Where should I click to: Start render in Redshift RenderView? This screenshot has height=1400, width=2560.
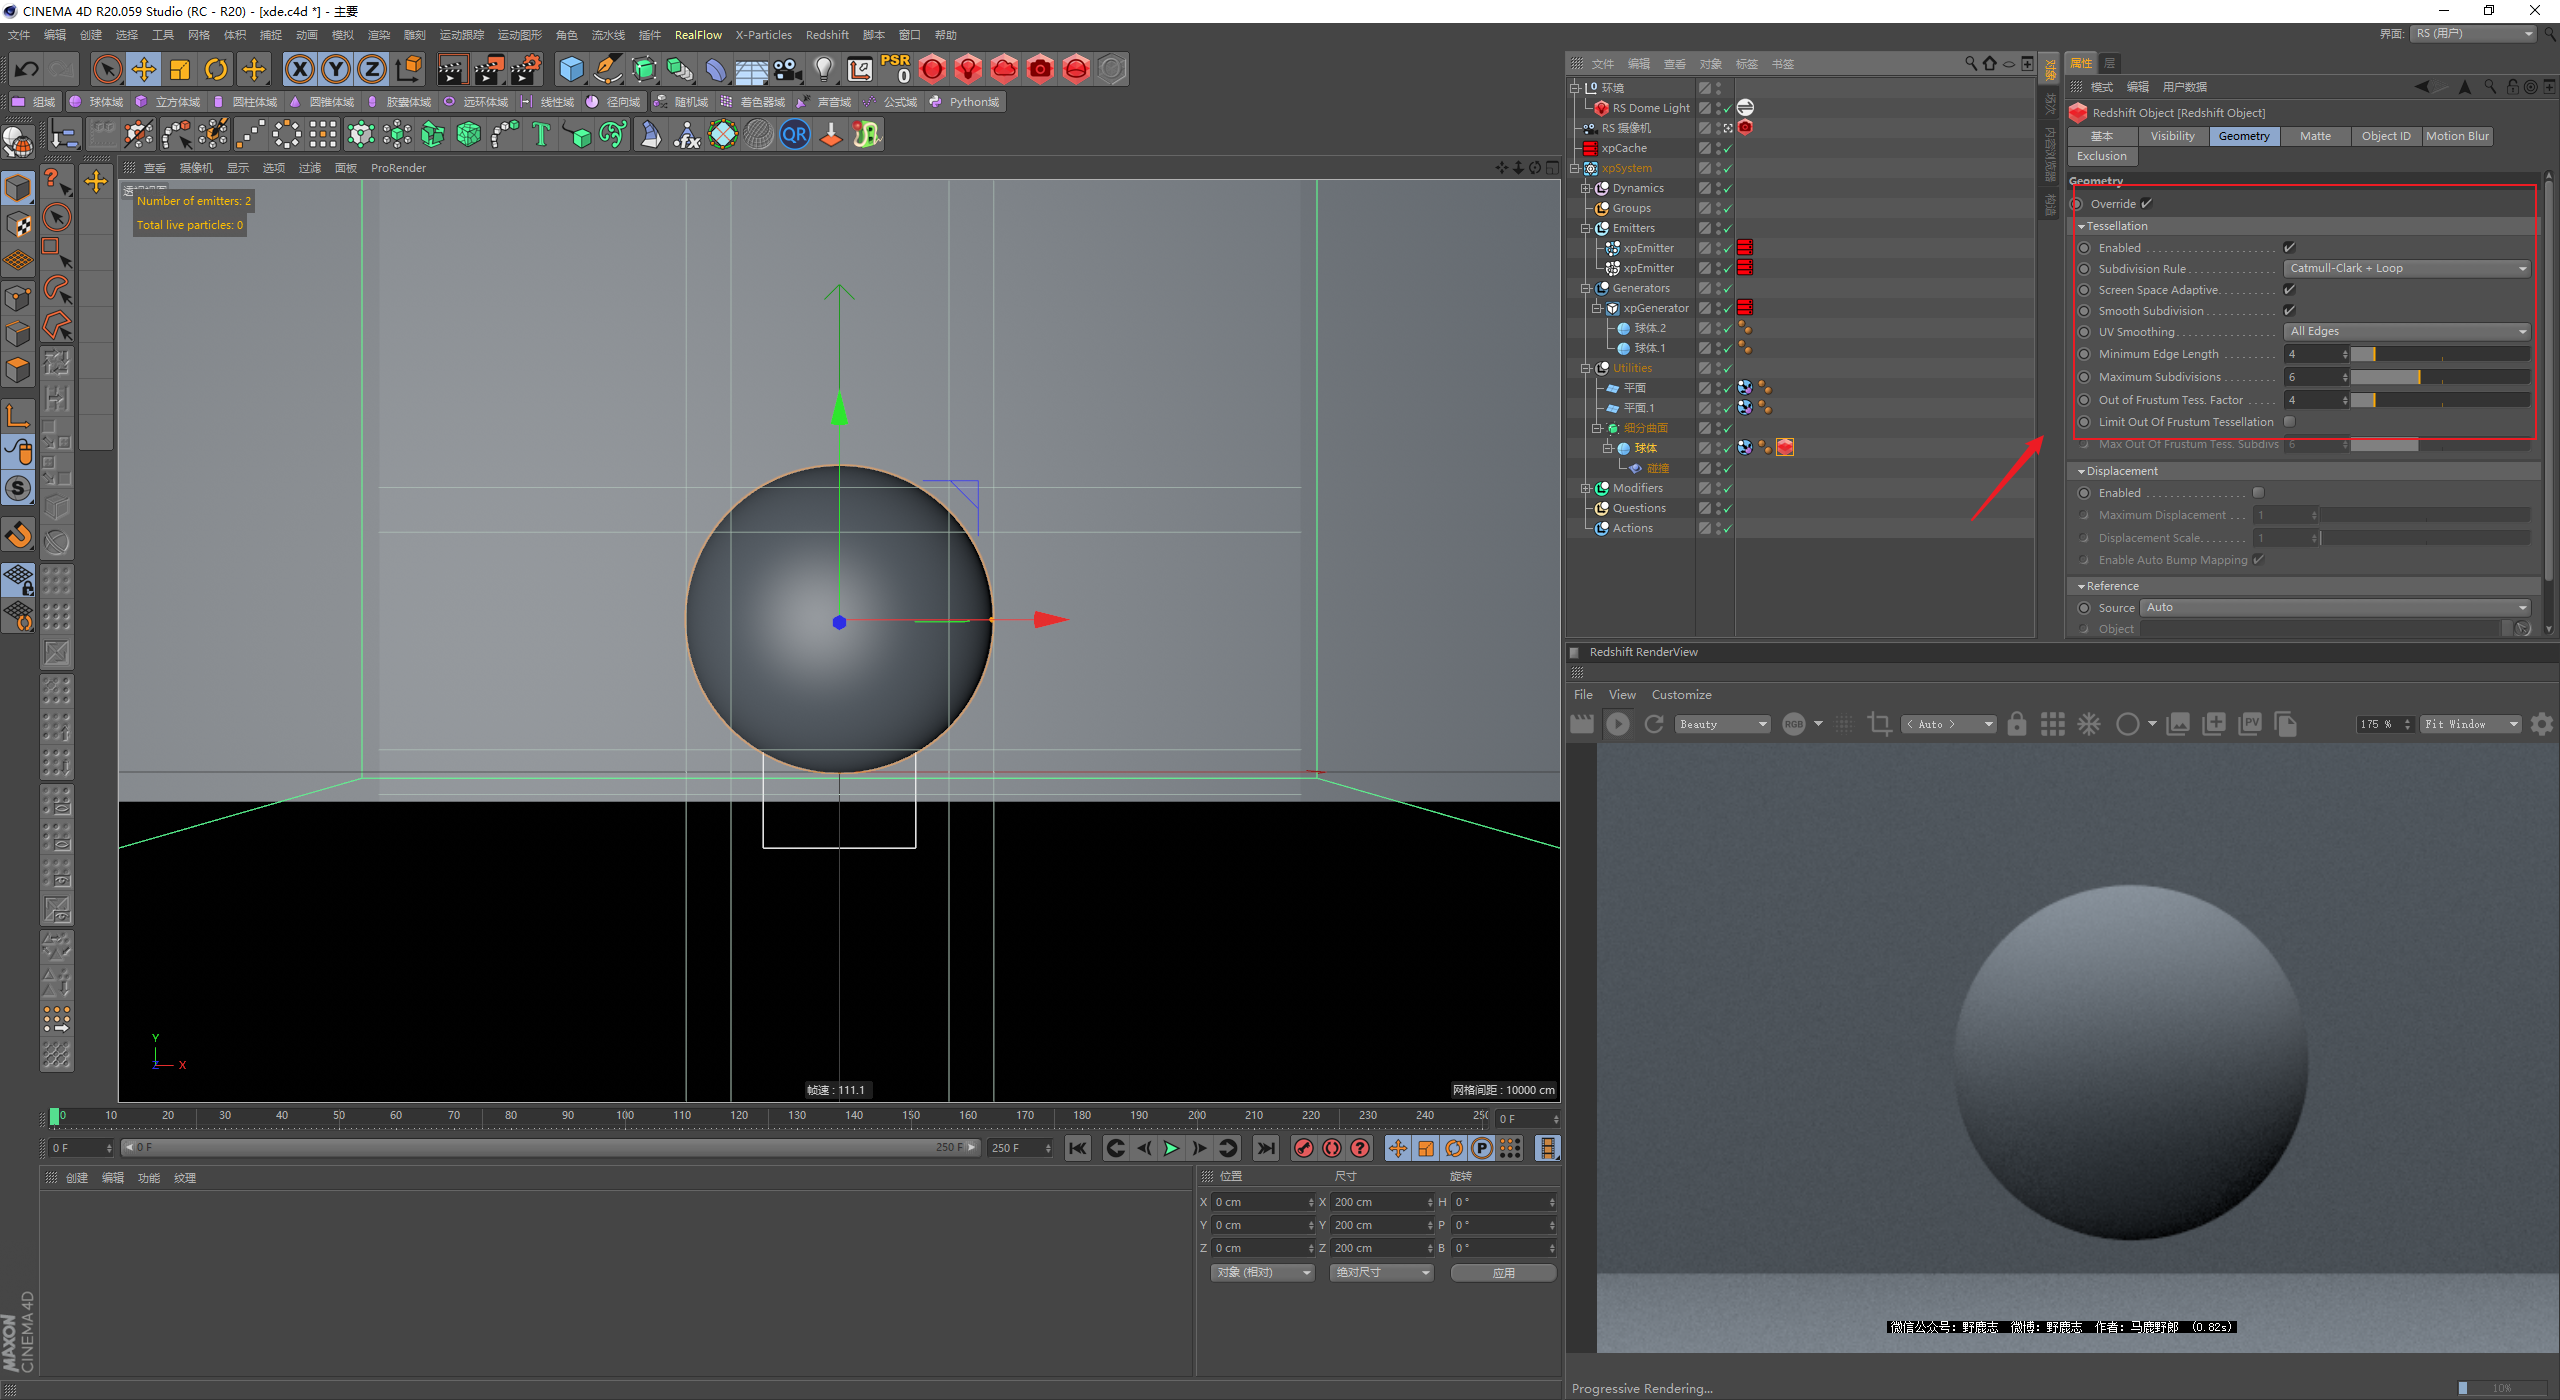click(x=1617, y=724)
